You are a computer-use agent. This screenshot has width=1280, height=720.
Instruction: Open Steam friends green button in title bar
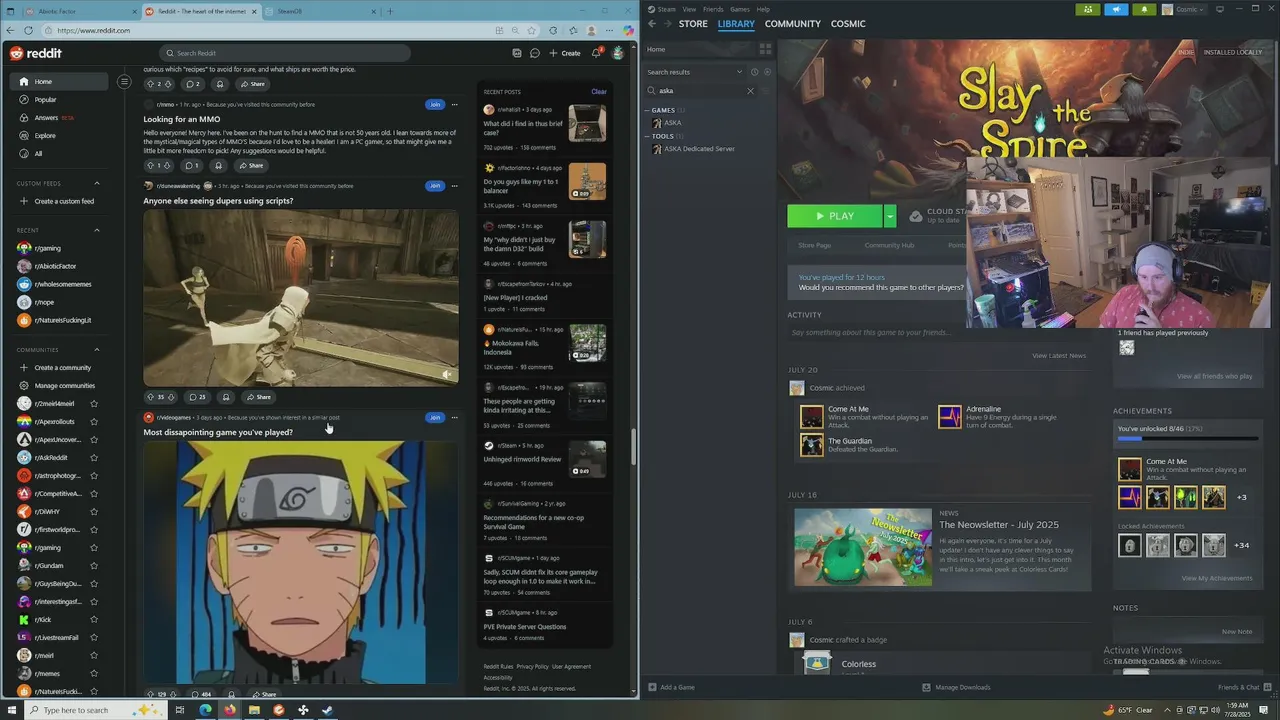[1088, 9]
